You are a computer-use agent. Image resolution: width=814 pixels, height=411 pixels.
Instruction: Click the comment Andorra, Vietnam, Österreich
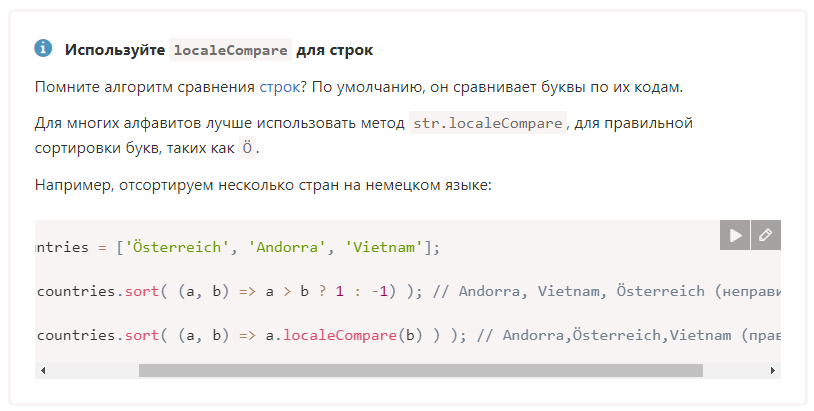(581, 291)
